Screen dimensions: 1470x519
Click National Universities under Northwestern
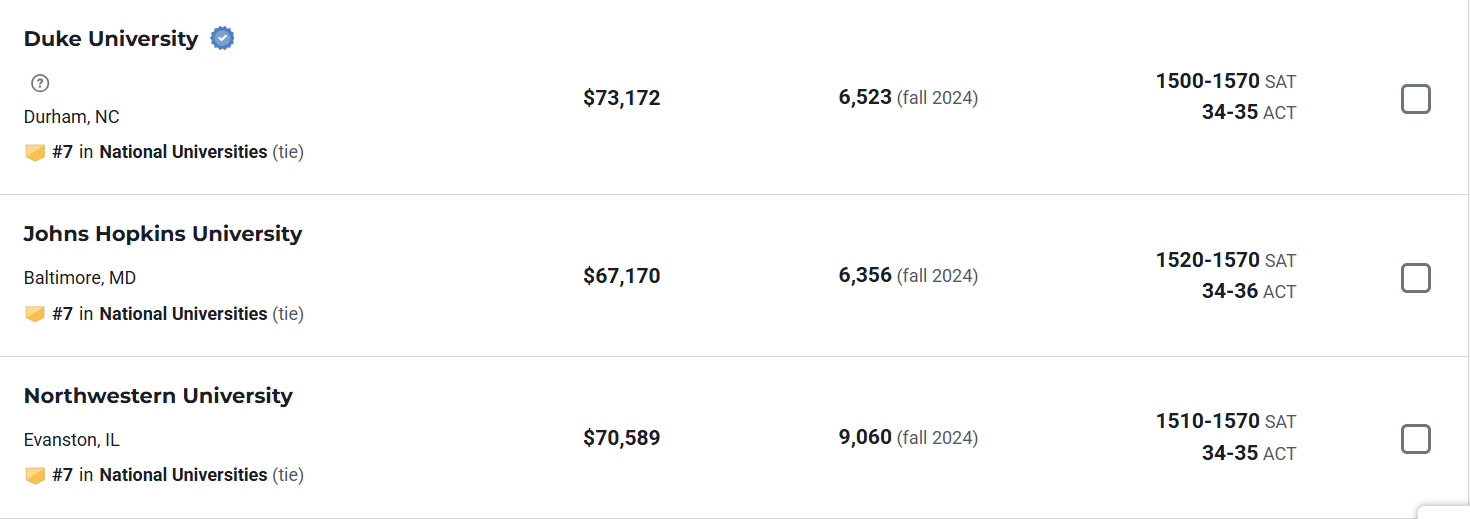(x=183, y=475)
